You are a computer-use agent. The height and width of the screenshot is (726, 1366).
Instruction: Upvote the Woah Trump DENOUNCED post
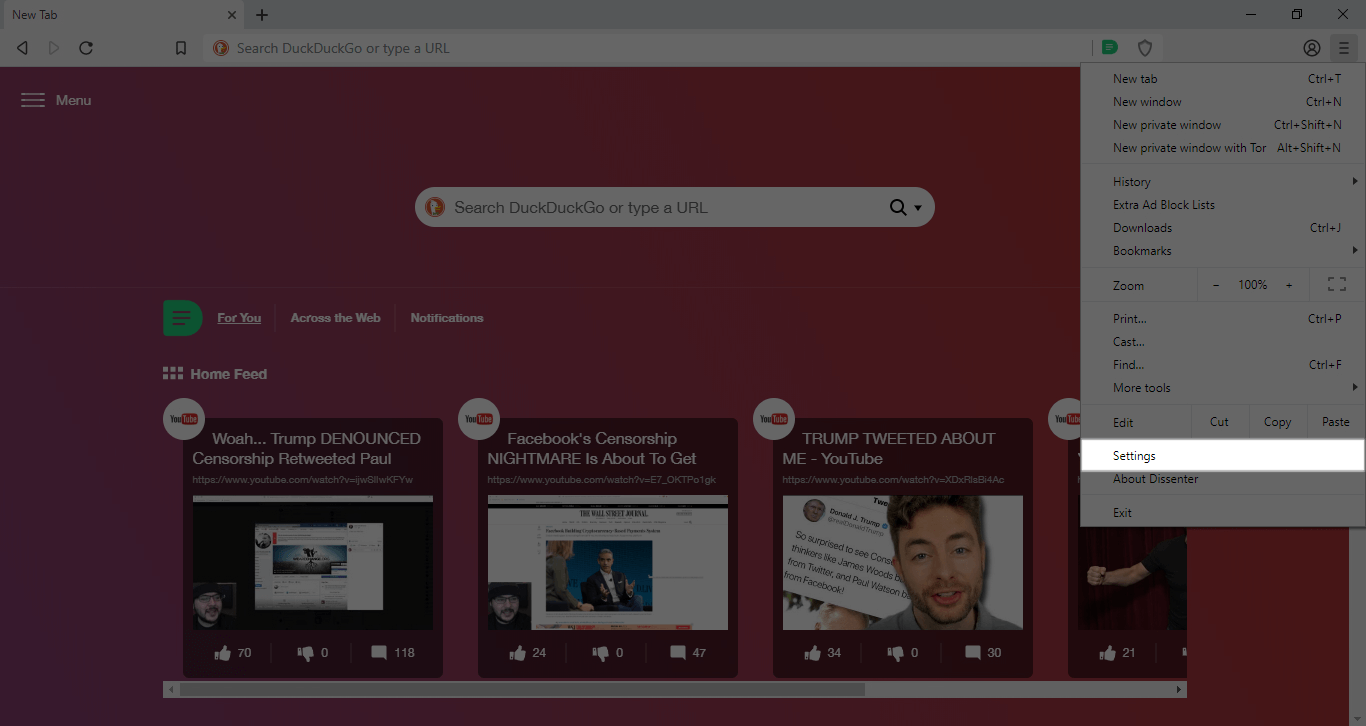tap(223, 653)
